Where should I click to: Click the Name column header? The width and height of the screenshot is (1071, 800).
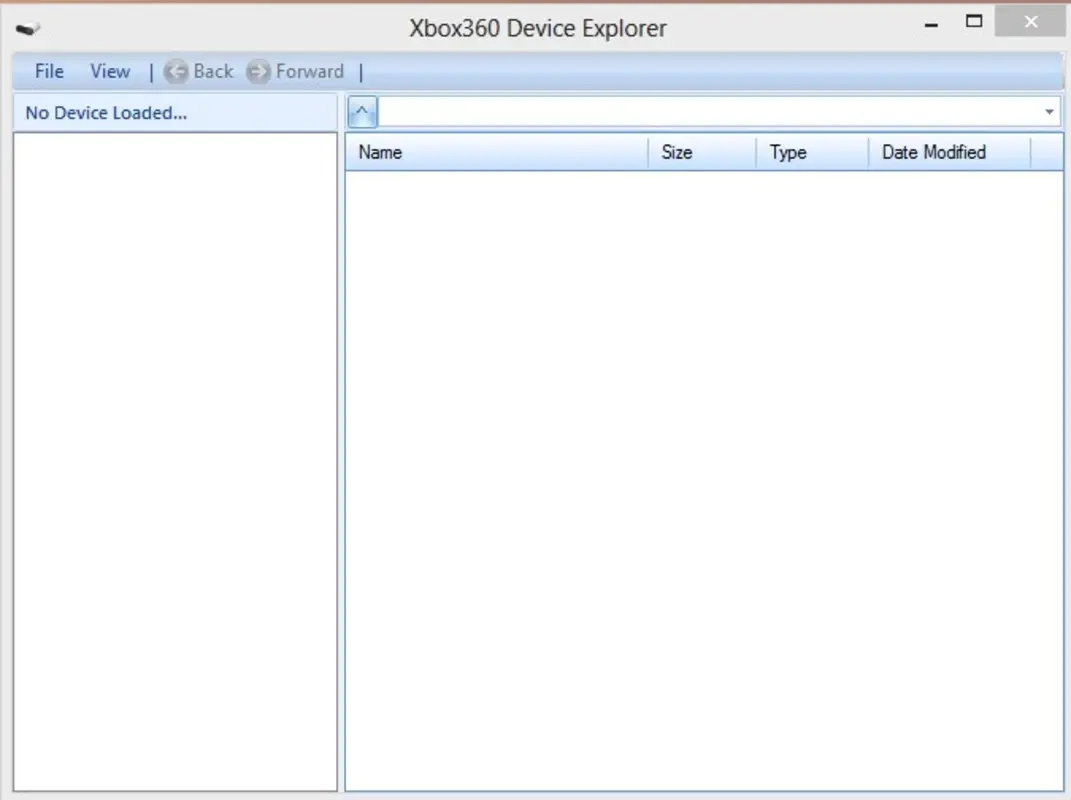click(x=380, y=152)
